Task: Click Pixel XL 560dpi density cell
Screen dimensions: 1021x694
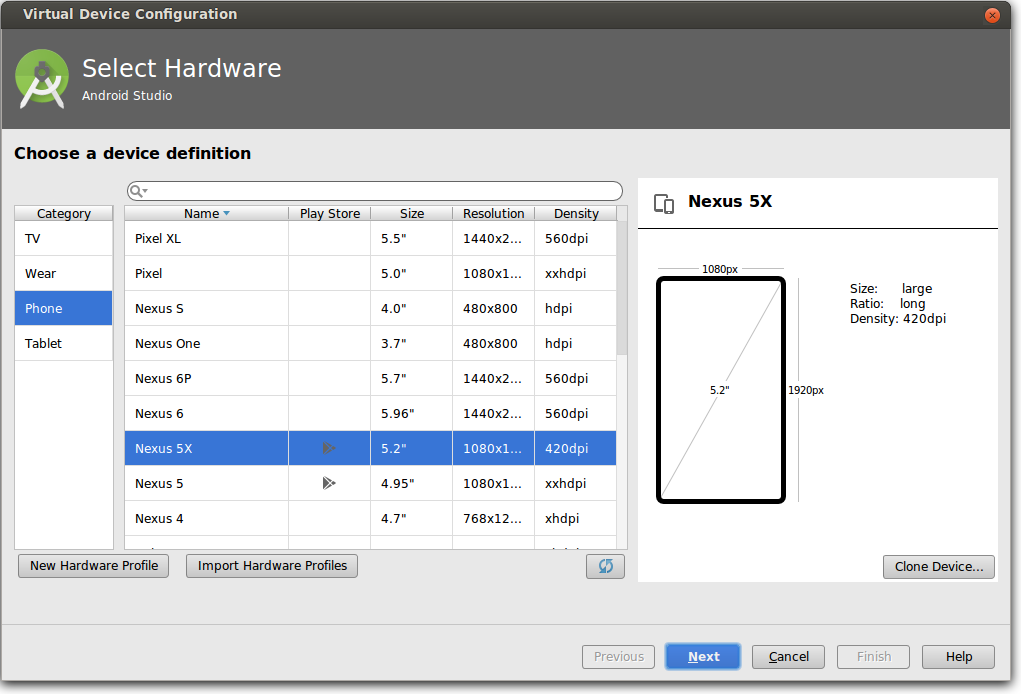Action: pyautogui.click(x=576, y=238)
